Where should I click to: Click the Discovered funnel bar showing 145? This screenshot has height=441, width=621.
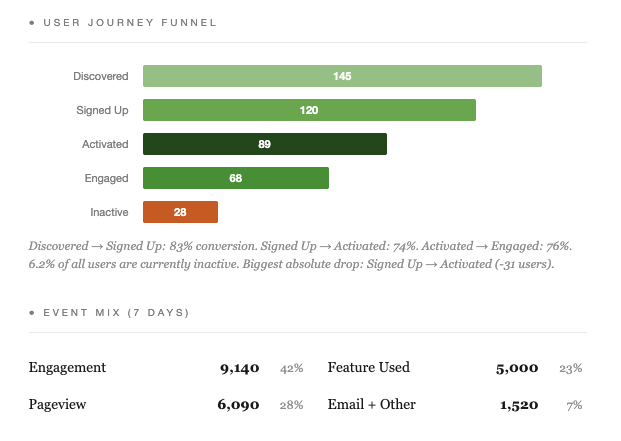coord(342,76)
